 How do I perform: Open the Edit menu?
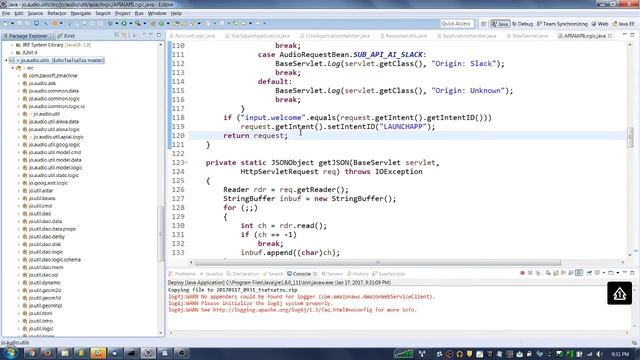click(x=19, y=13)
